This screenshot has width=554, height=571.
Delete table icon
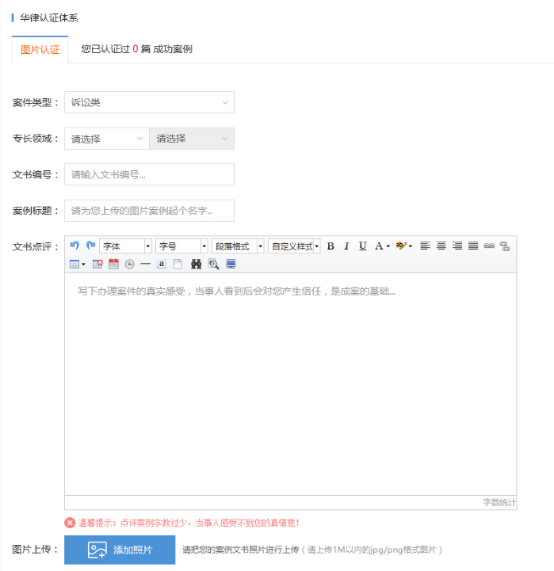97,264
